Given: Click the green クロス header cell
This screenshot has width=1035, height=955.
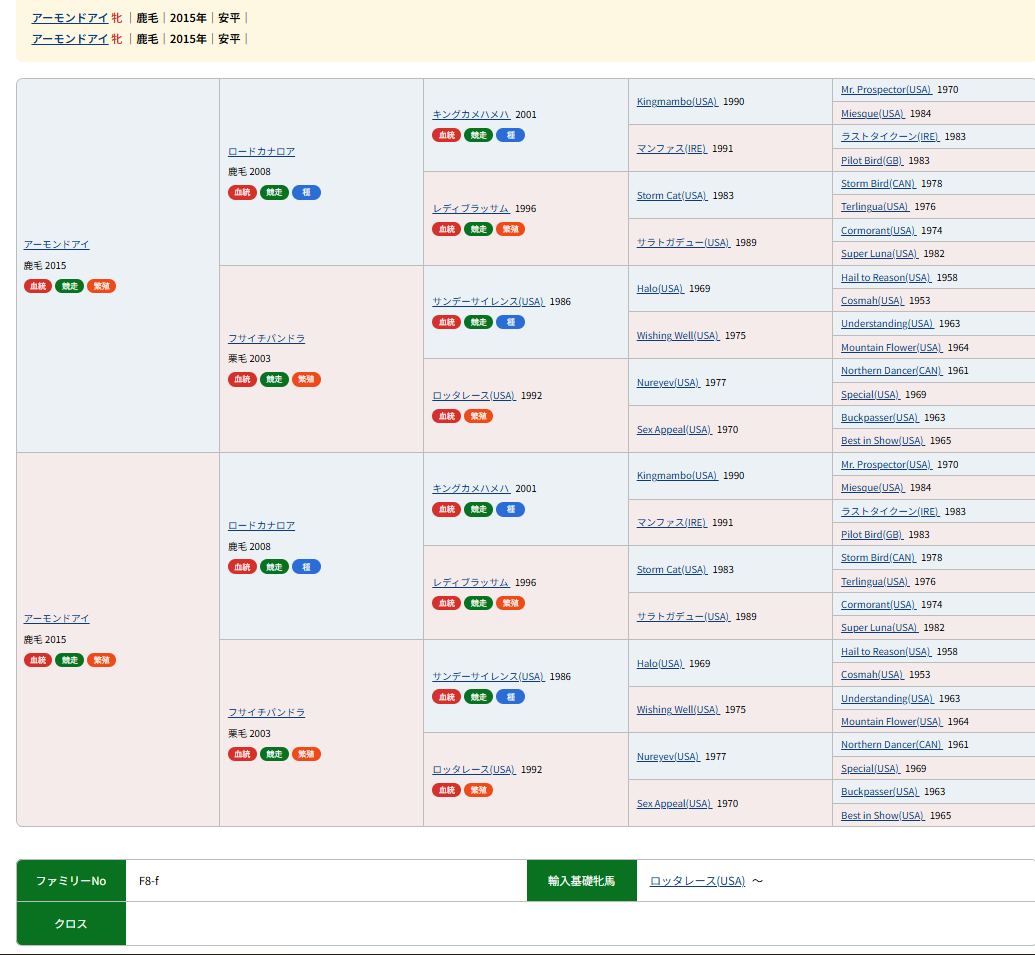Looking at the screenshot, I should coord(71,924).
